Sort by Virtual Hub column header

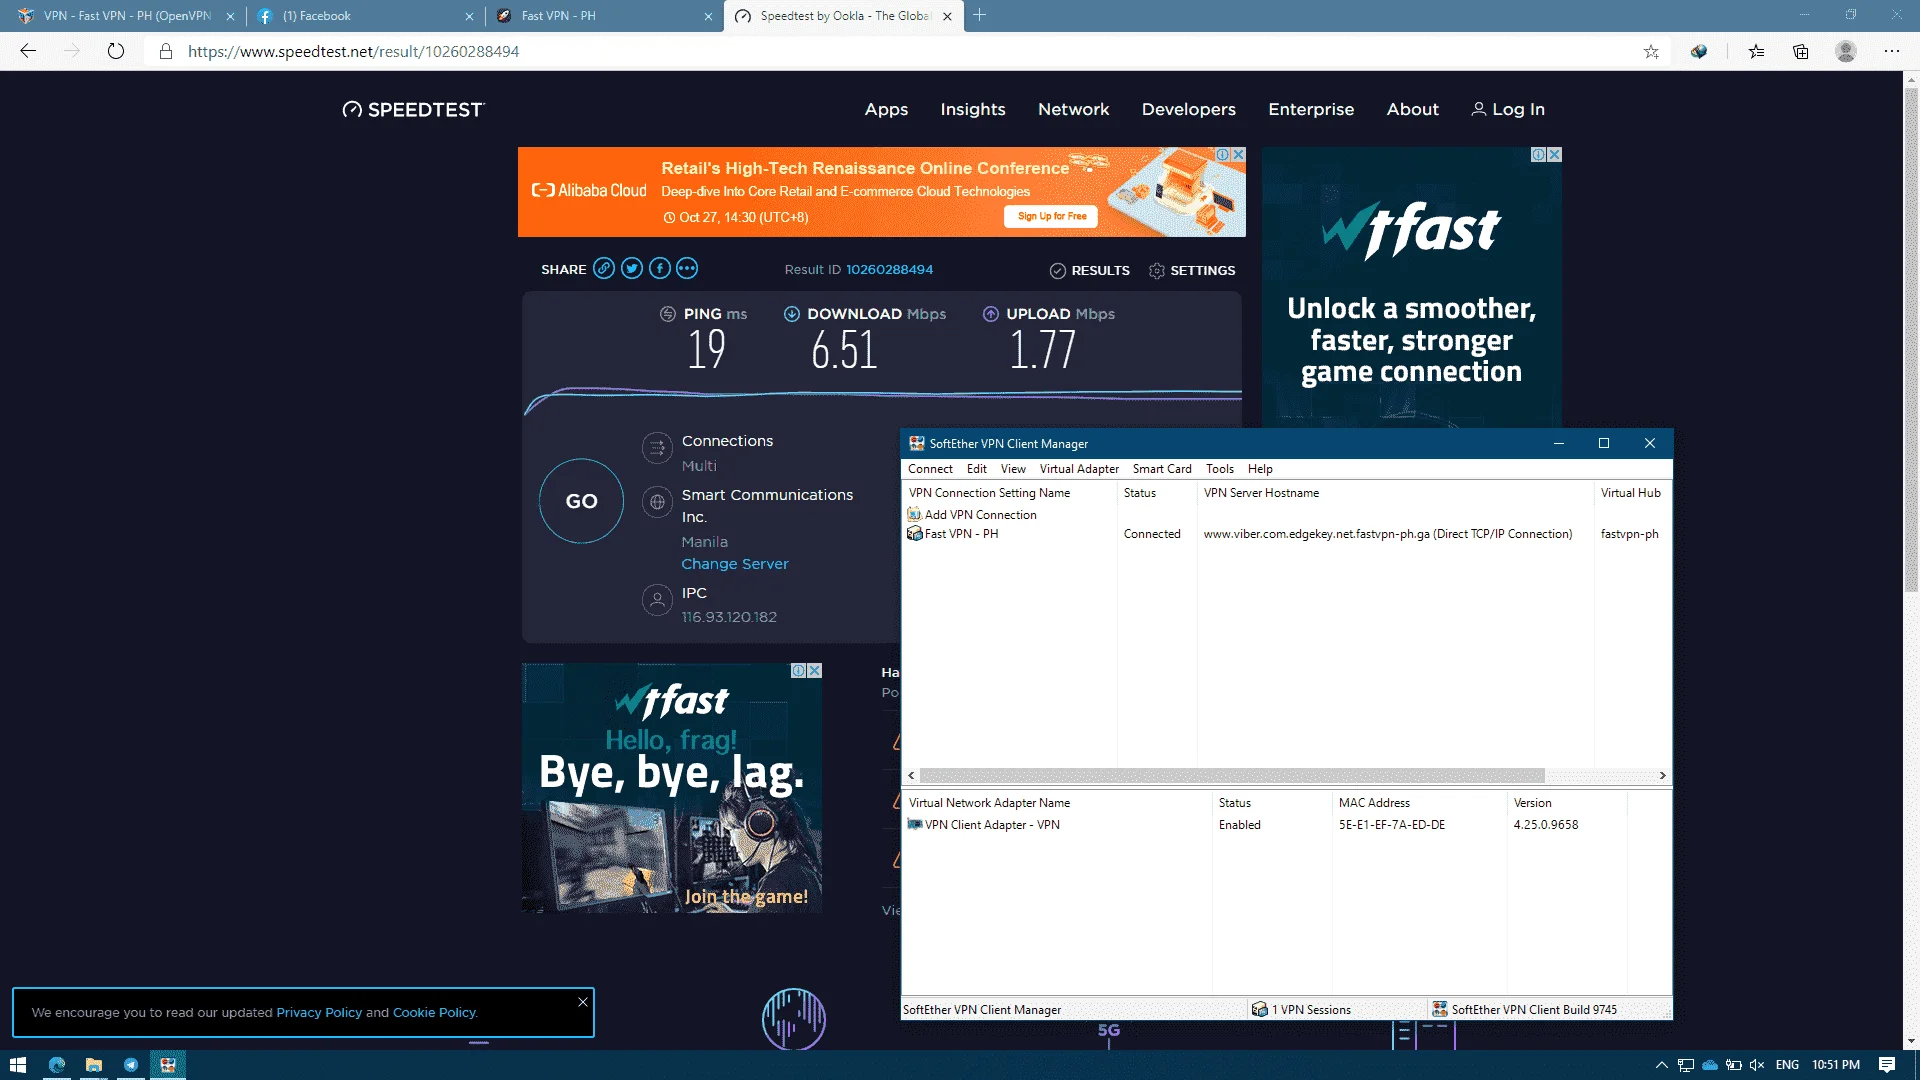click(x=1632, y=492)
